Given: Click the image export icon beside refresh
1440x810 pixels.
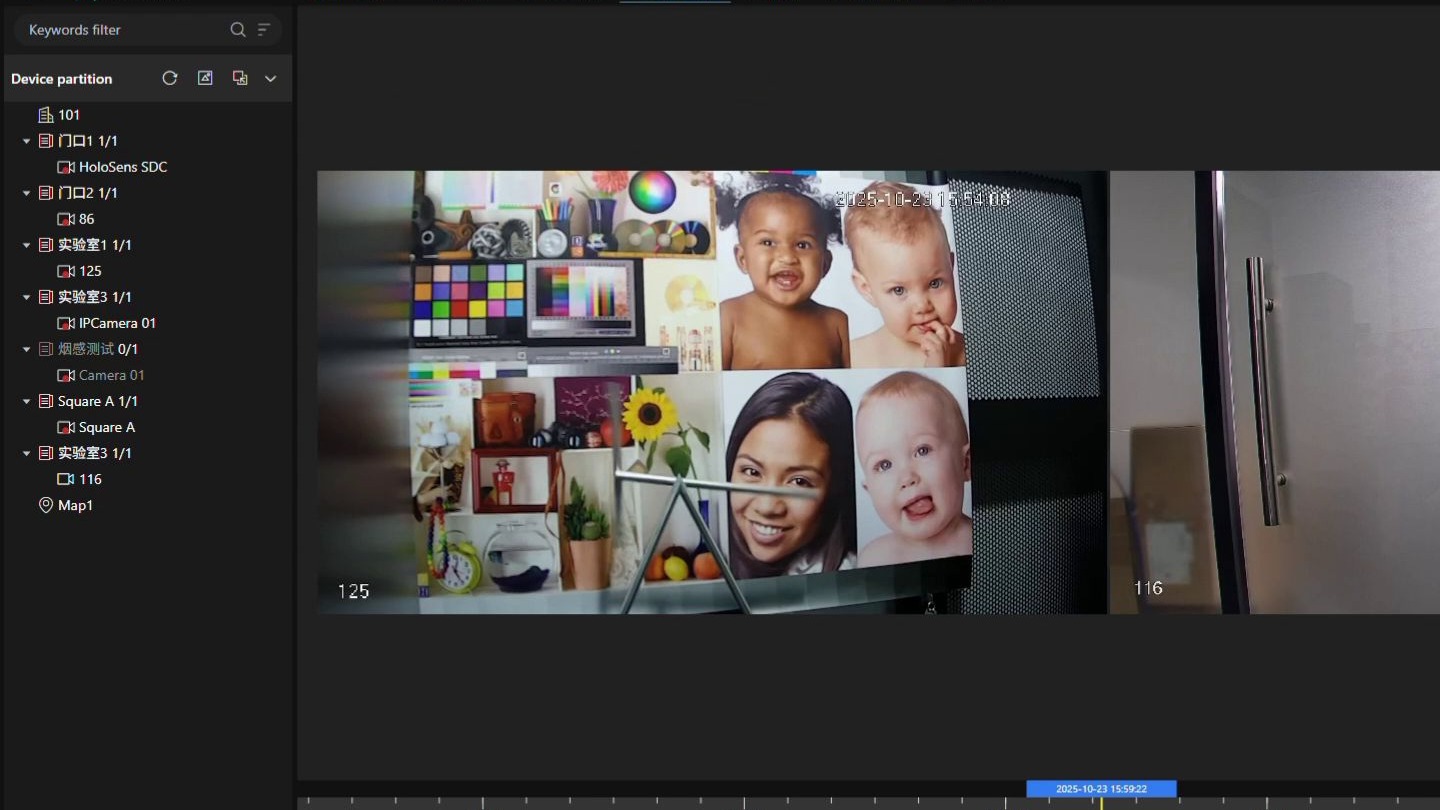Looking at the screenshot, I should [x=205, y=78].
